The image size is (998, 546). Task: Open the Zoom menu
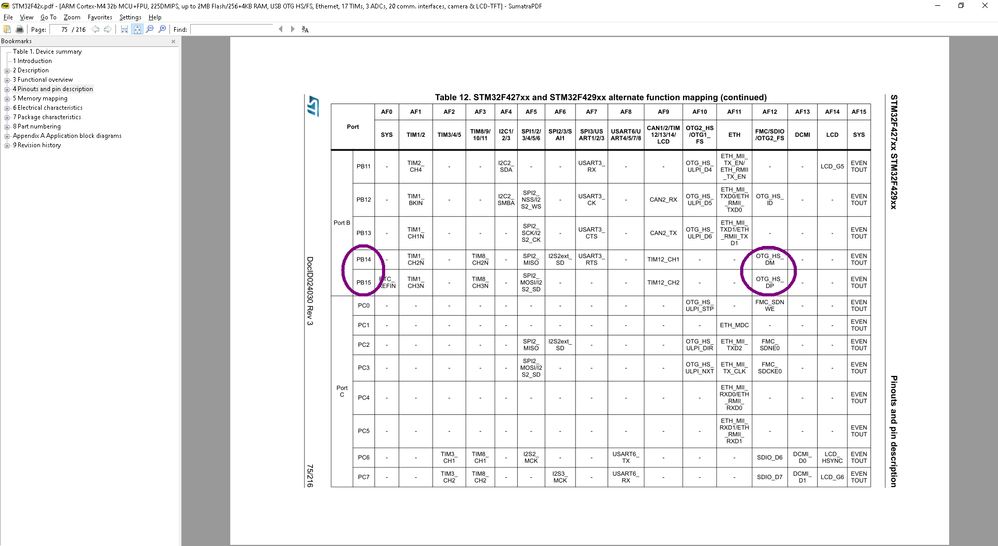72,17
